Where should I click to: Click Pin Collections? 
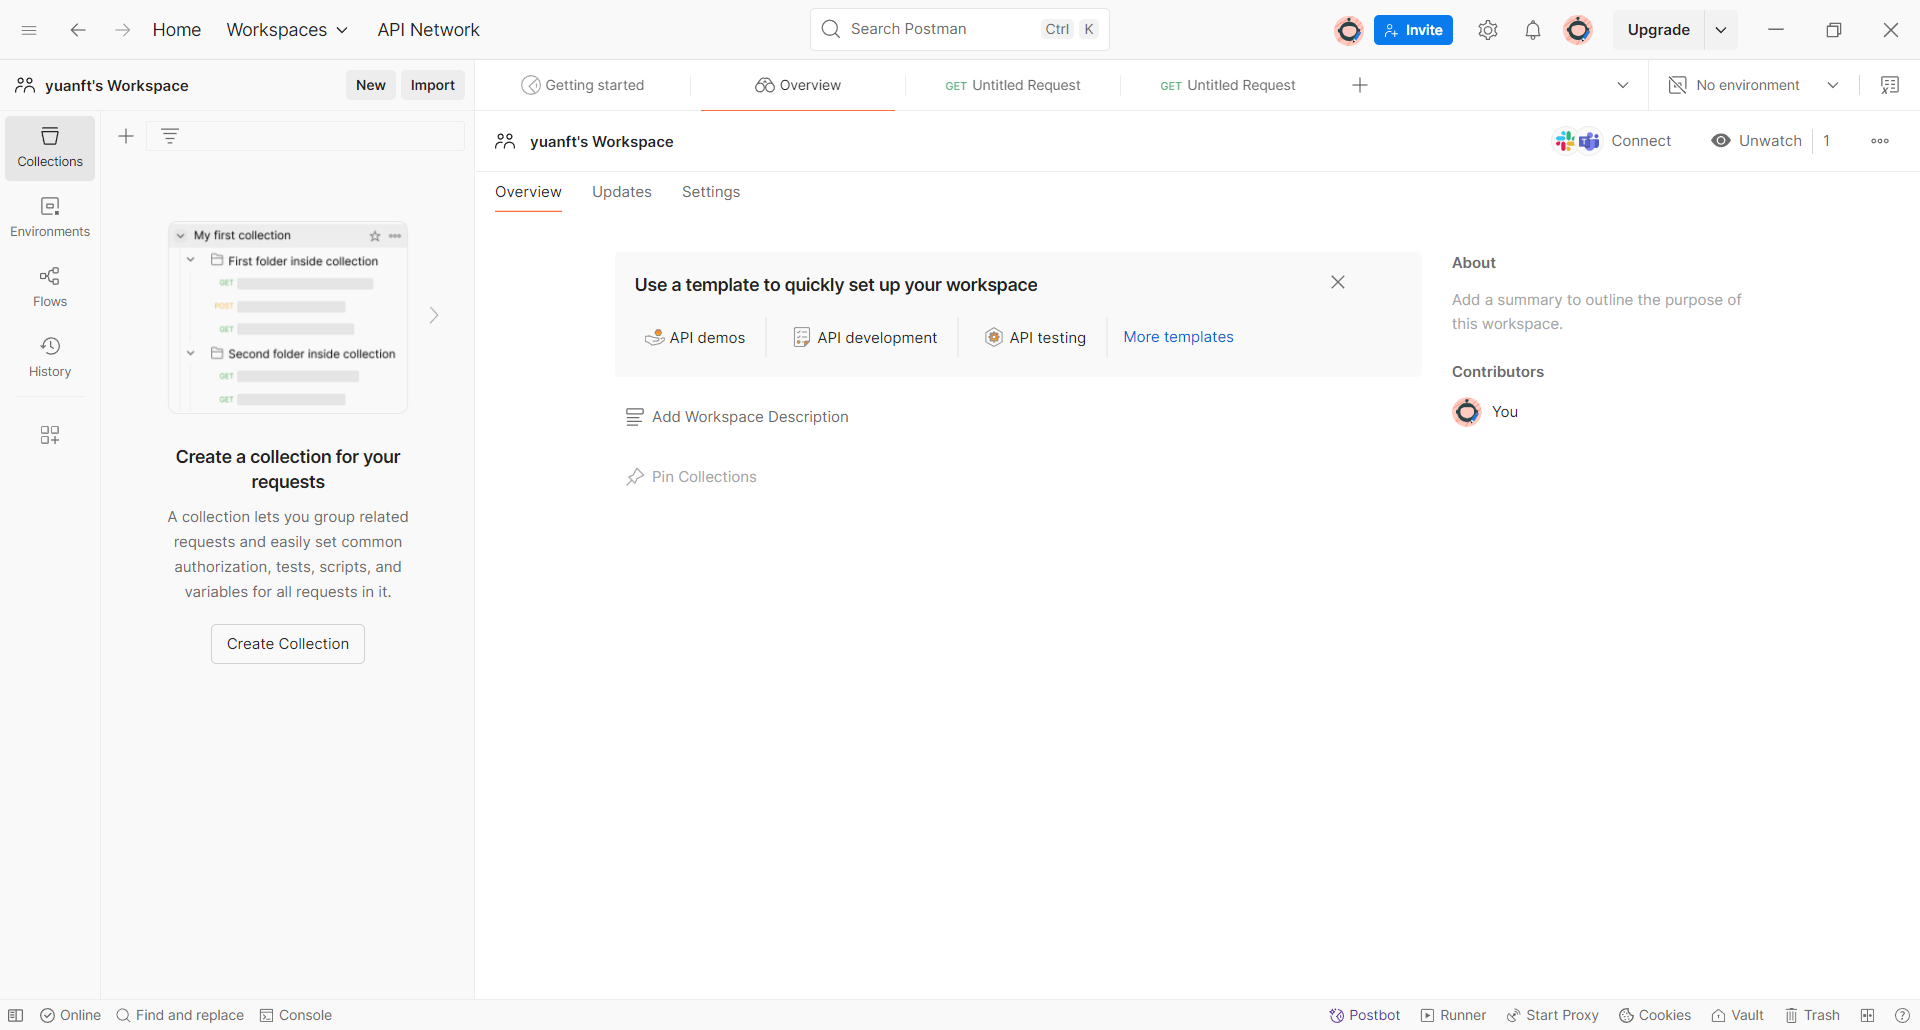pos(691,477)
